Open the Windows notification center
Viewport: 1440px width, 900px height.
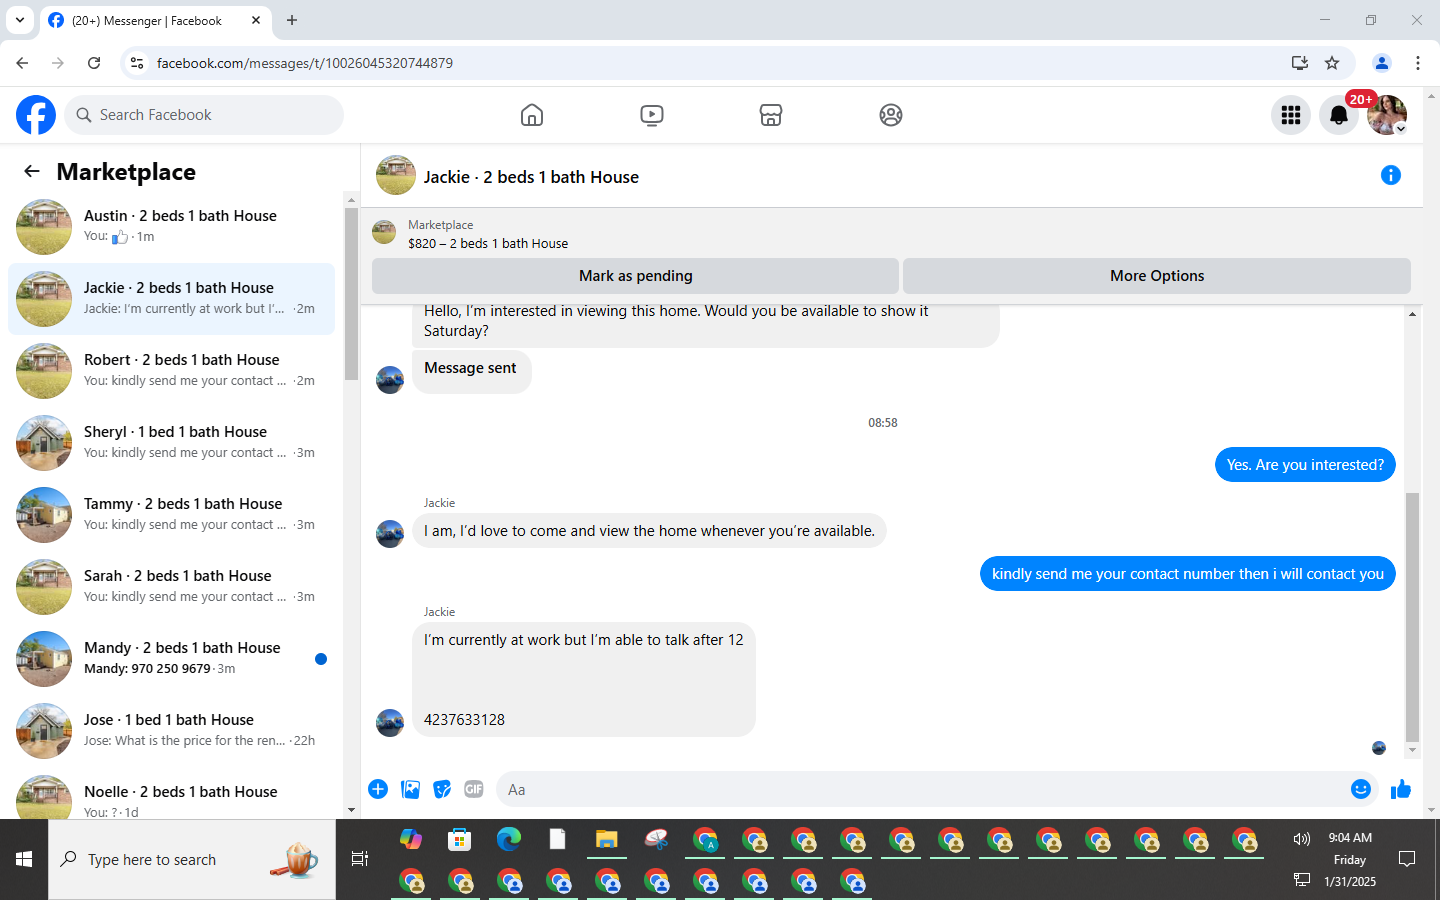pyautogui.click(x=1407, y=859)
